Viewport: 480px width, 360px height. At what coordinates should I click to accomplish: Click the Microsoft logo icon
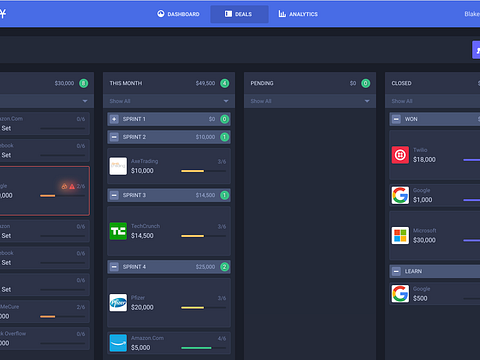(400, 235)
